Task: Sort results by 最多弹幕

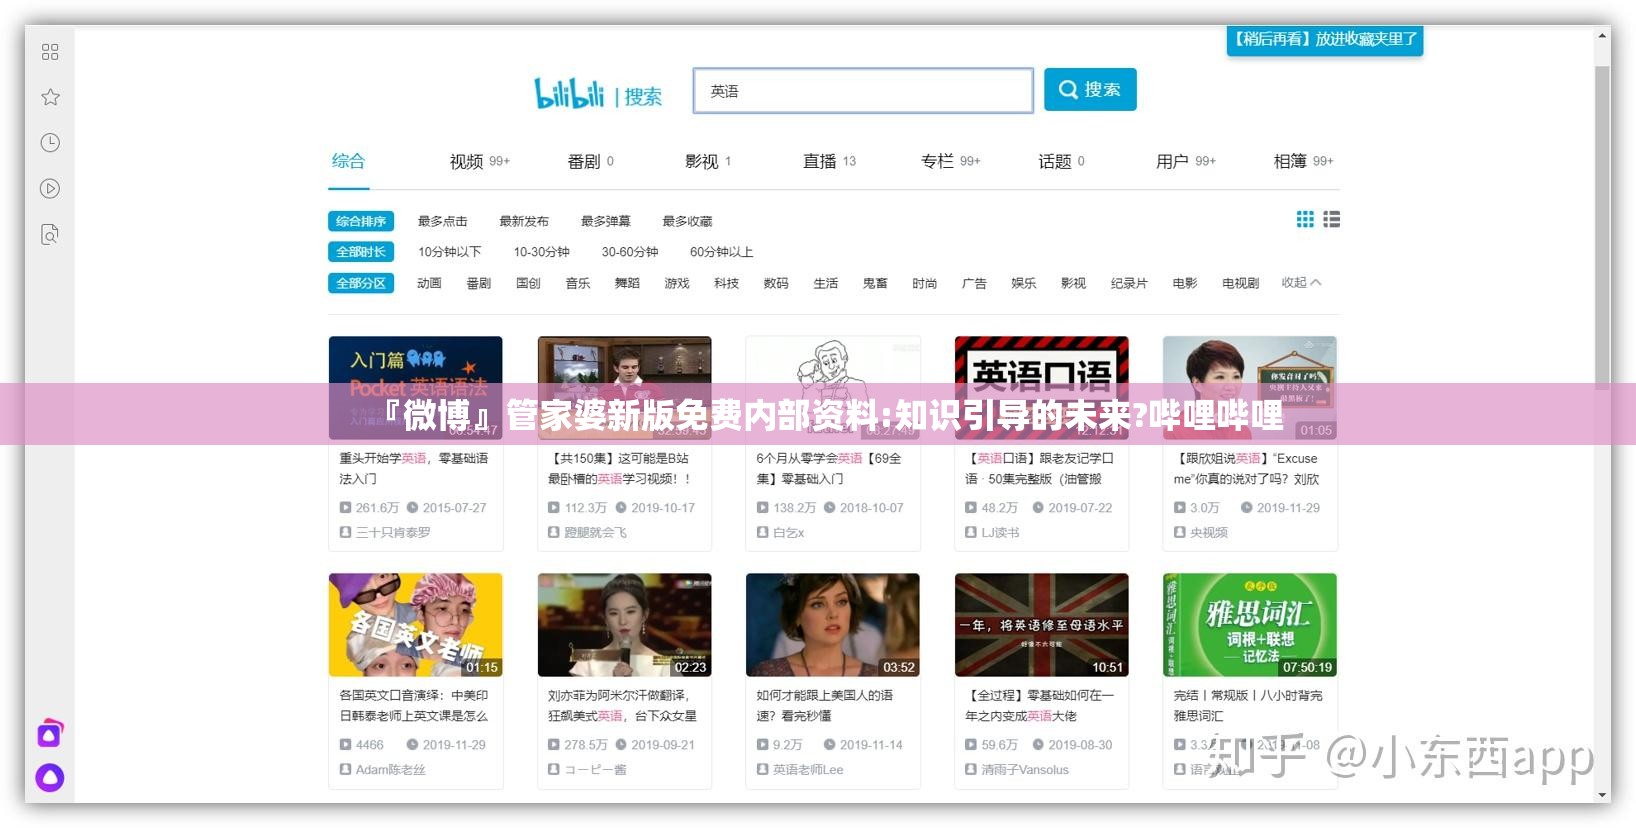Action: [606, 221]
